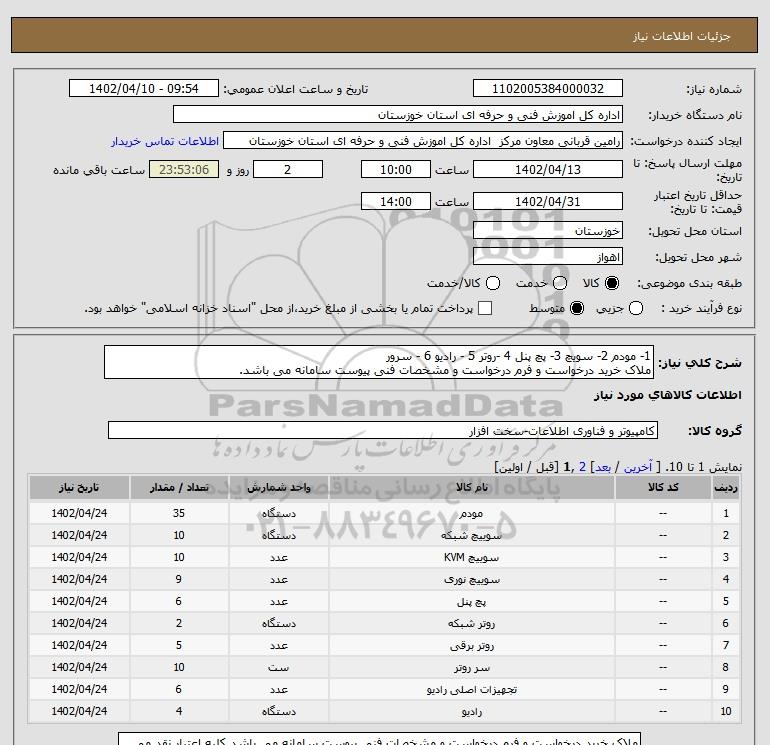The height and width of the screenshot is (745, 770).
Task: Click the اطلاعات کالاهای مورد نیاز section heading
Action: click(x=668, y=395)
